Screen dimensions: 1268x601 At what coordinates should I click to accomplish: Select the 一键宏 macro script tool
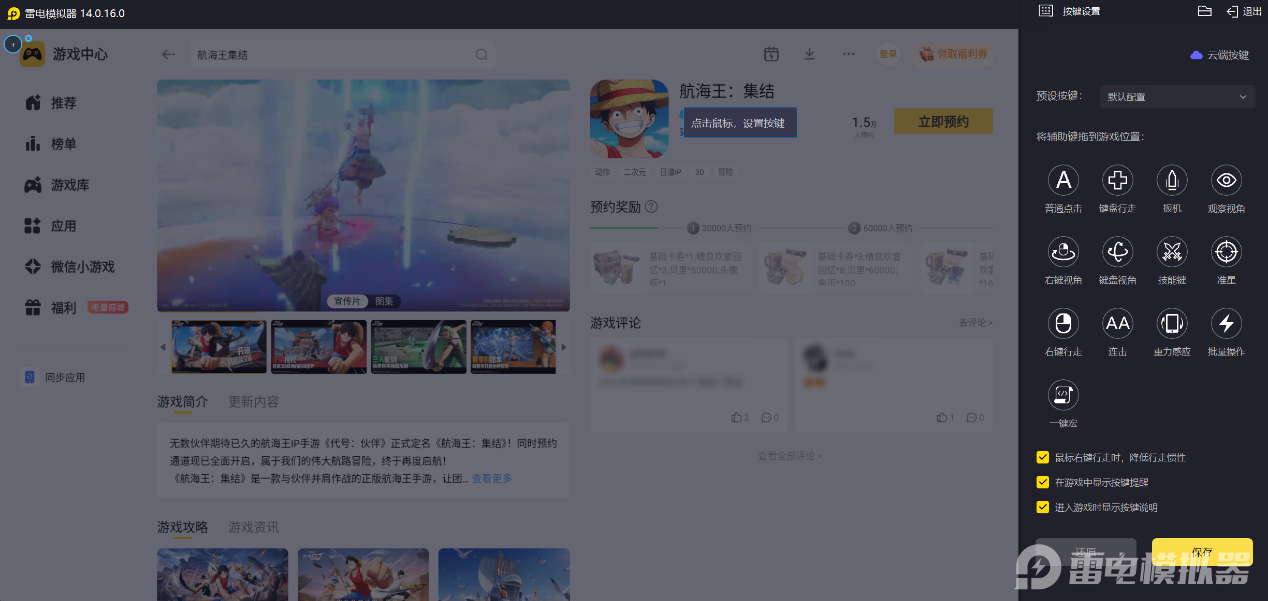click(1063, 395)
